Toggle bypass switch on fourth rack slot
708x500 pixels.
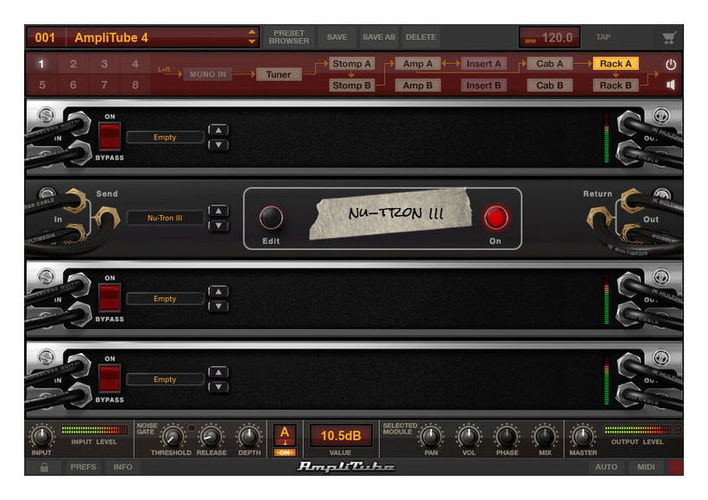(110, 379)
